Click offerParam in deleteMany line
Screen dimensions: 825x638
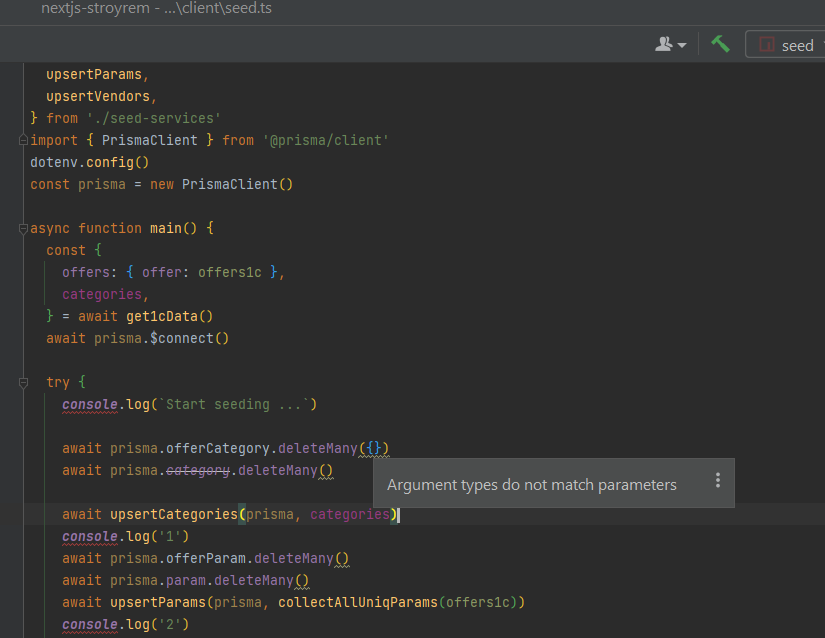206,559
